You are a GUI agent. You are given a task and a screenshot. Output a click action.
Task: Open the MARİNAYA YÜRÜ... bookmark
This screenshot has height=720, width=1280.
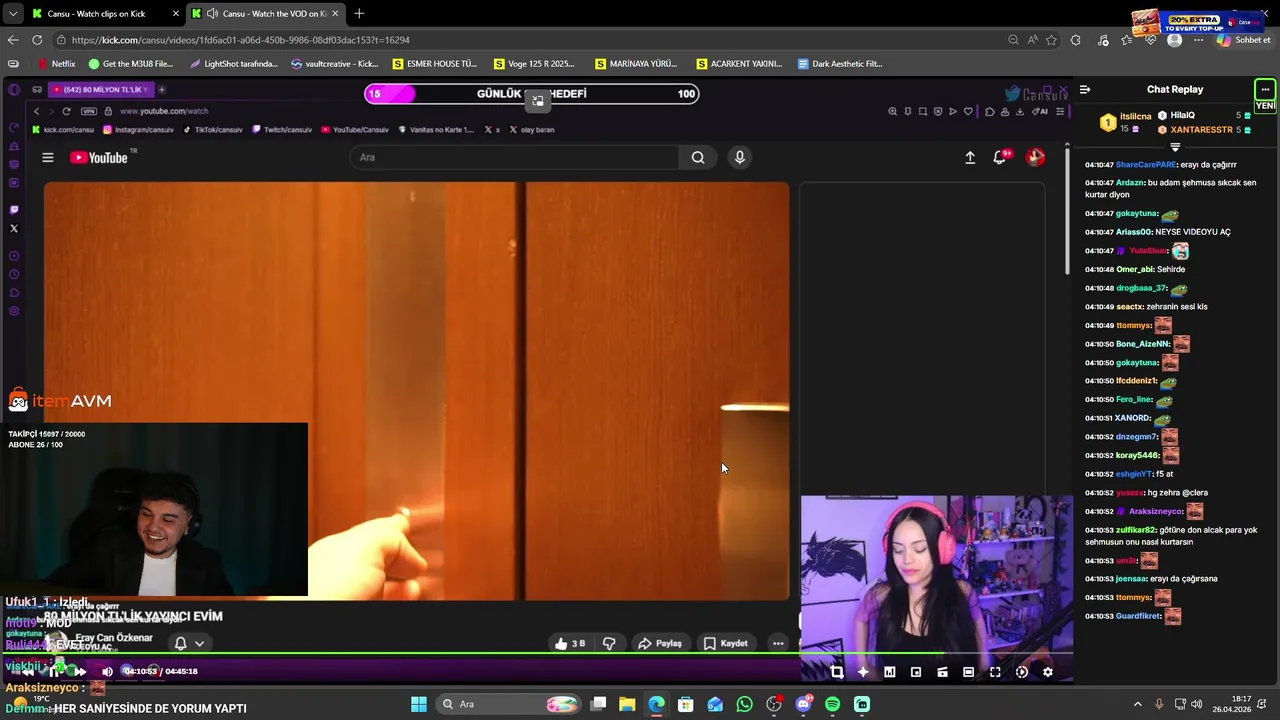click(x=637, y=63)
